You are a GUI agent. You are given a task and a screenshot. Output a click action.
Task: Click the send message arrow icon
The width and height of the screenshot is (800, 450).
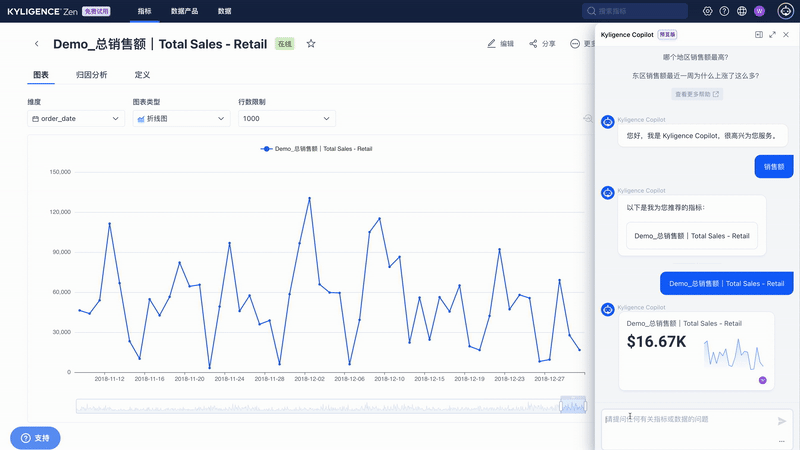782,421
